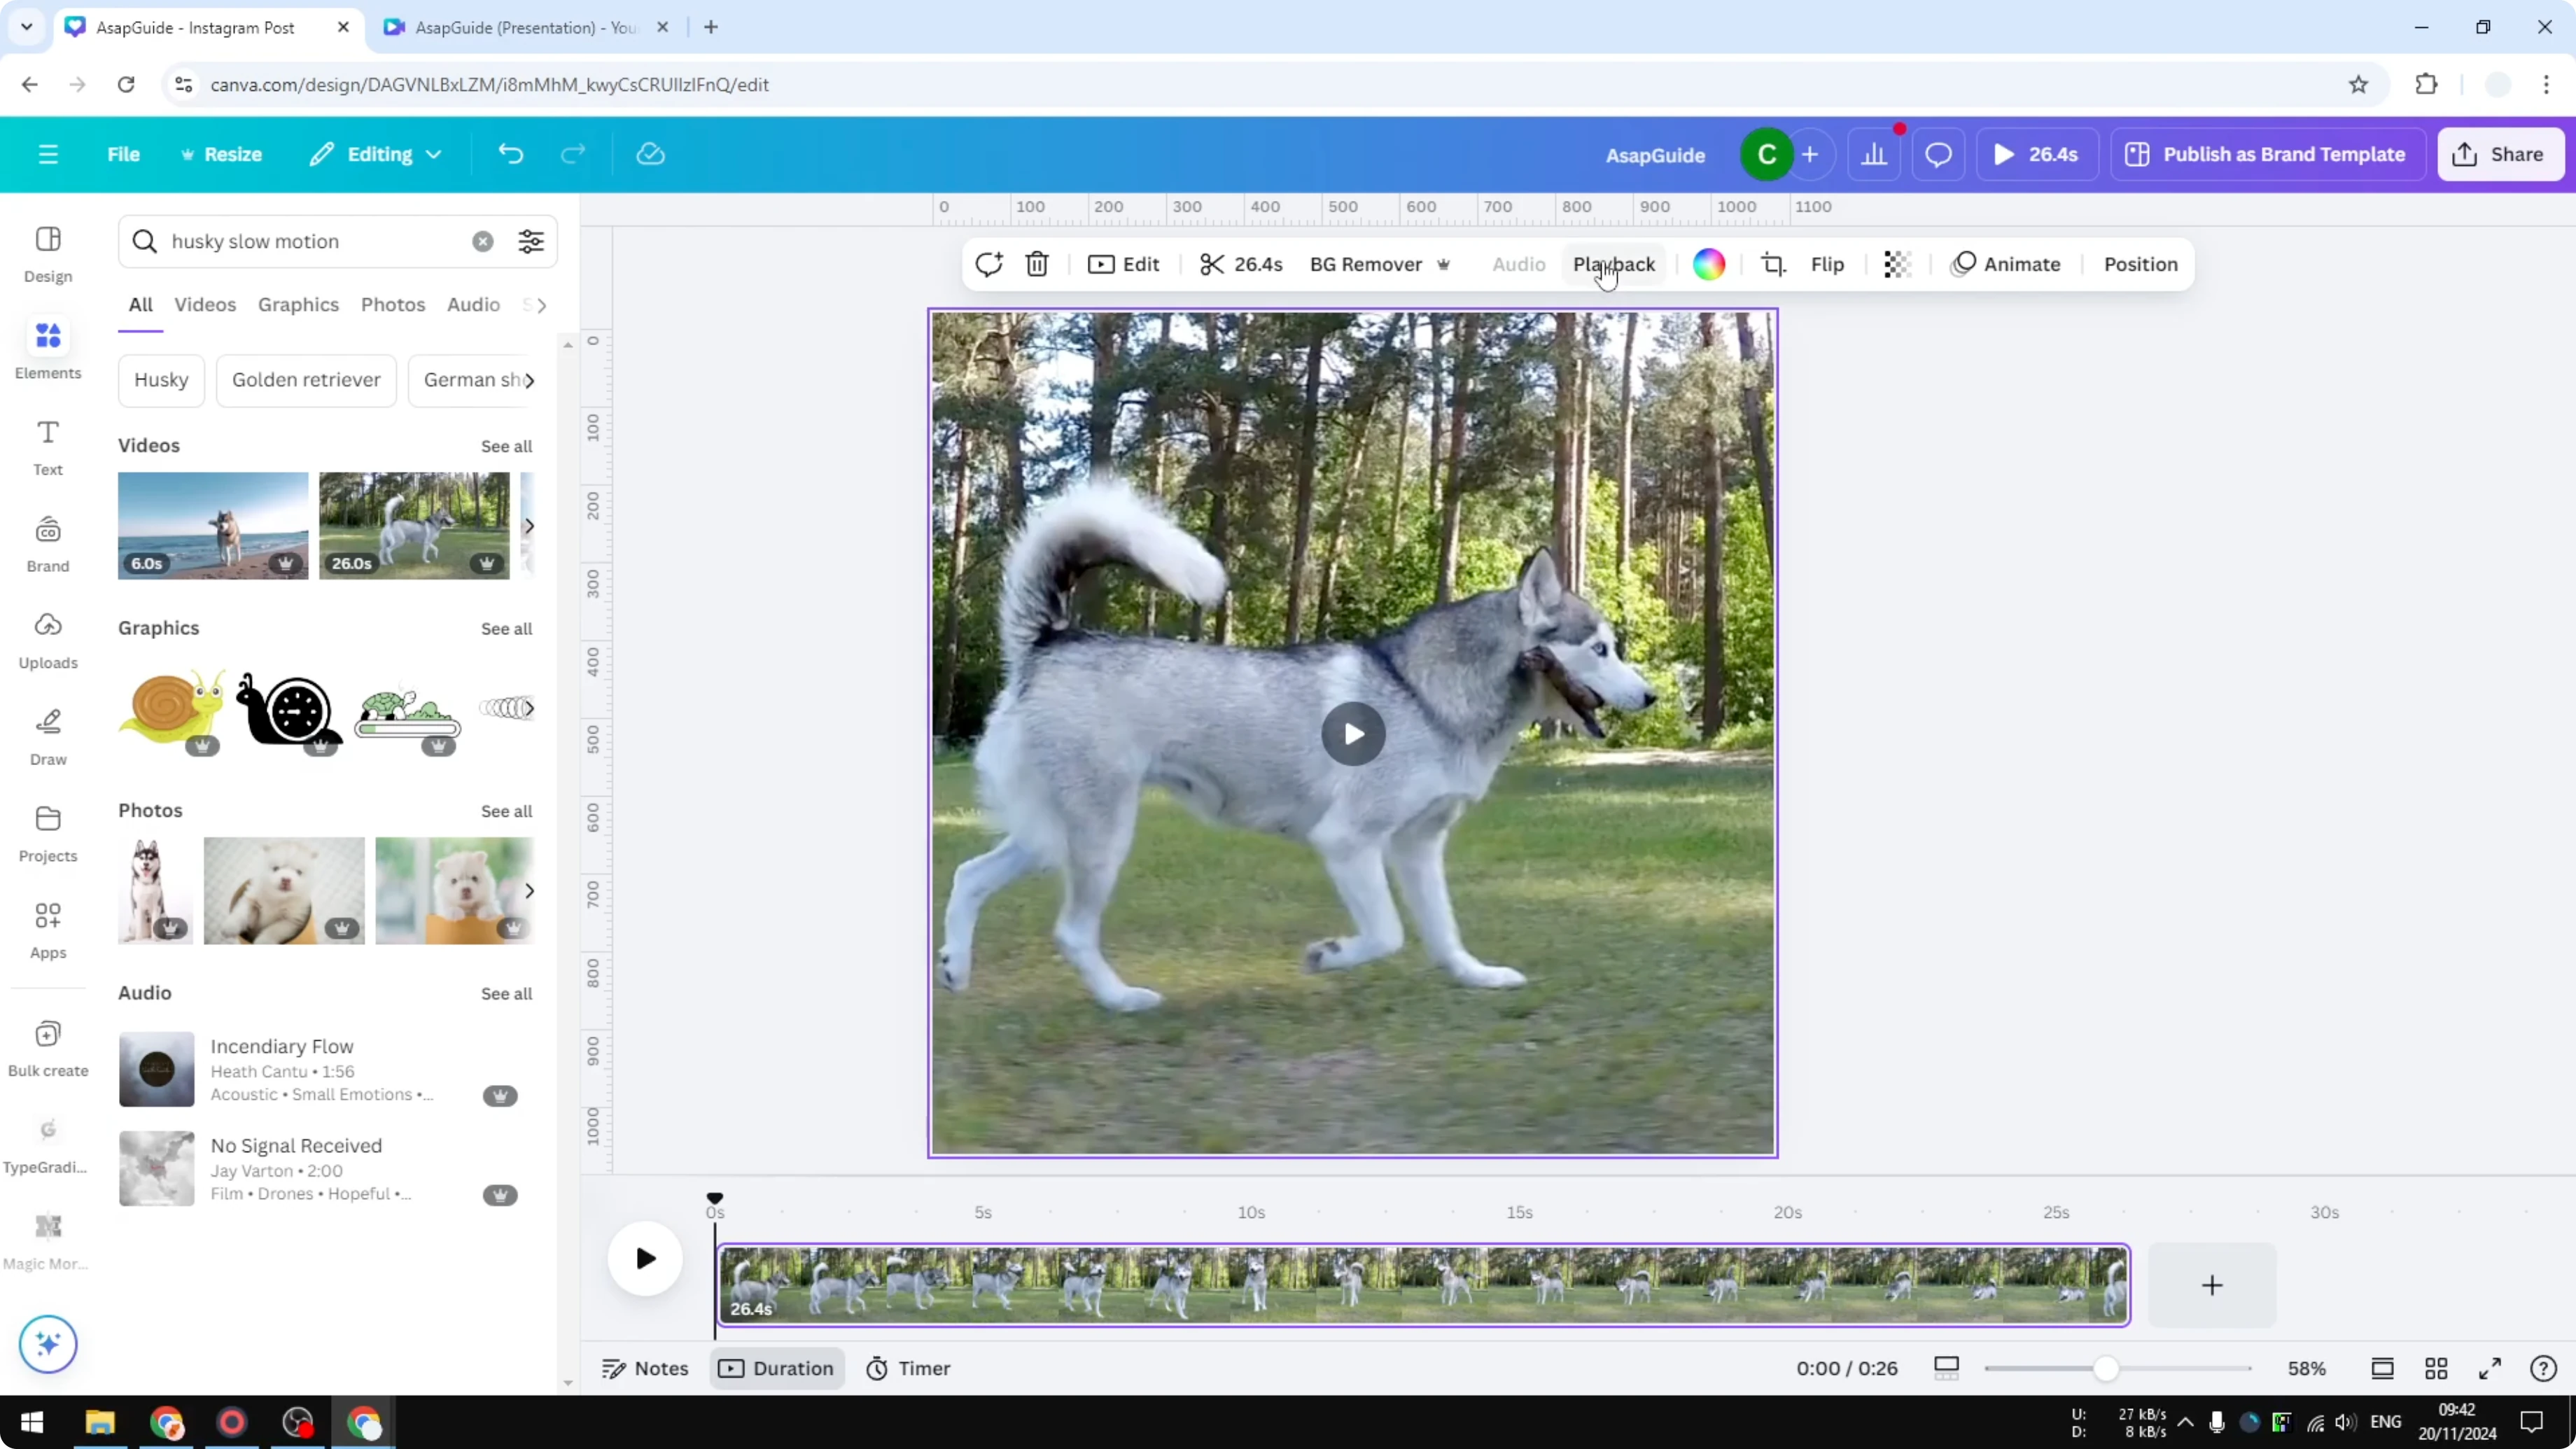Toggle the Notes view
The image size is (2576, 1449).
coord(644,1368)
